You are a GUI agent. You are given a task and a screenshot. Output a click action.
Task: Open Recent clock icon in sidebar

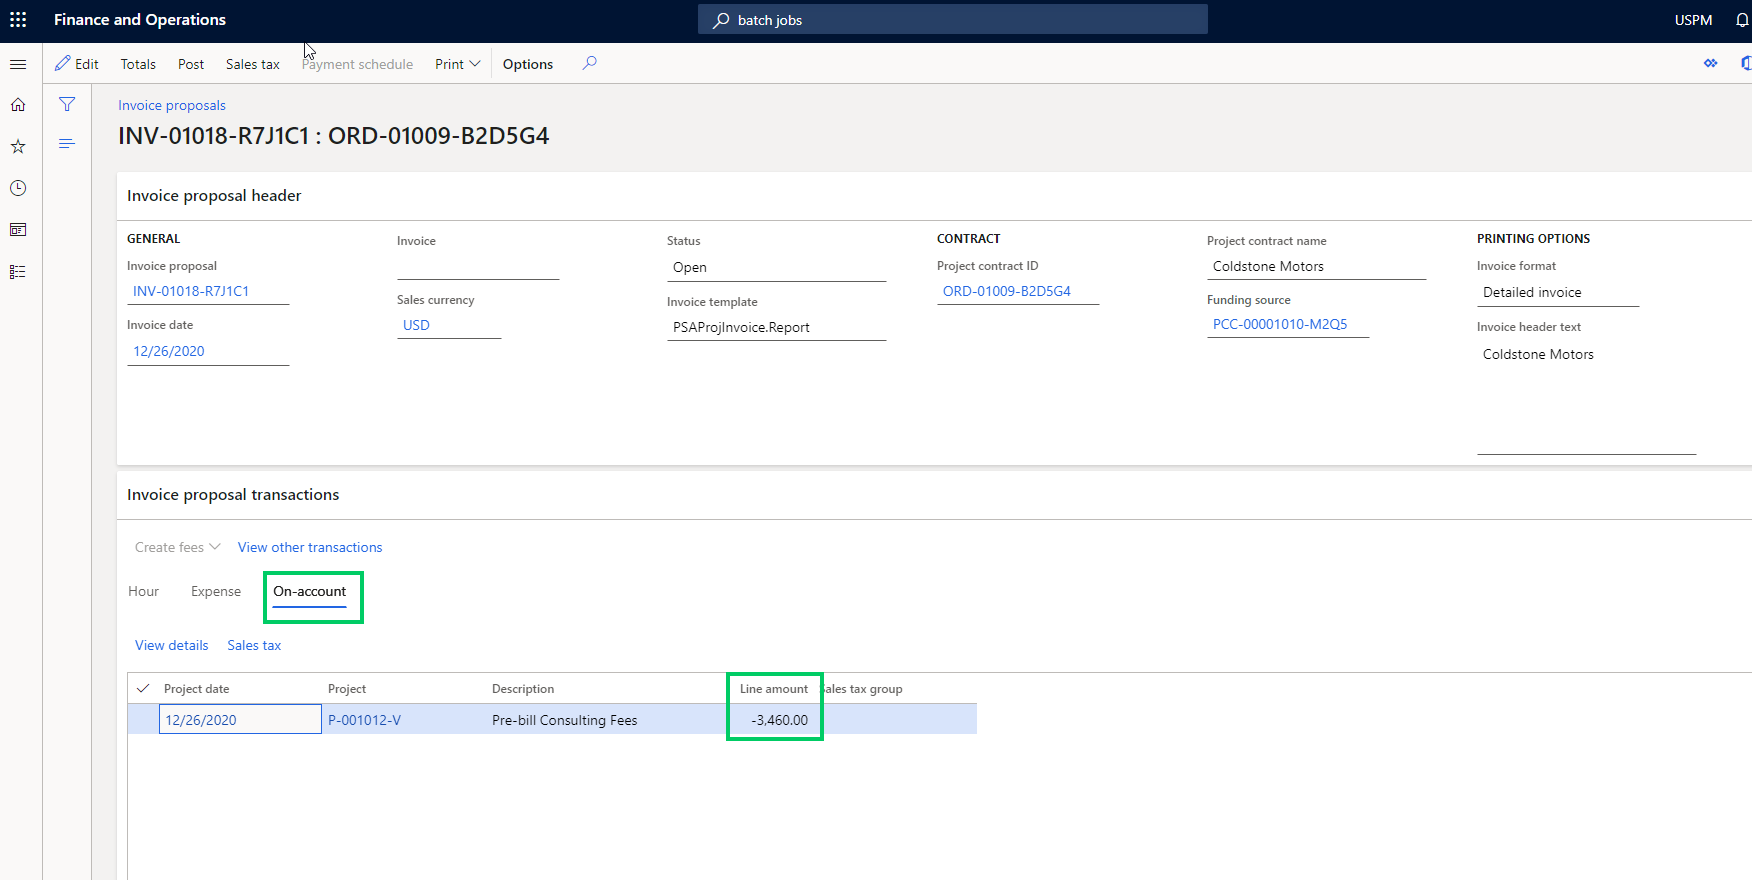click(x=18, y=188)
